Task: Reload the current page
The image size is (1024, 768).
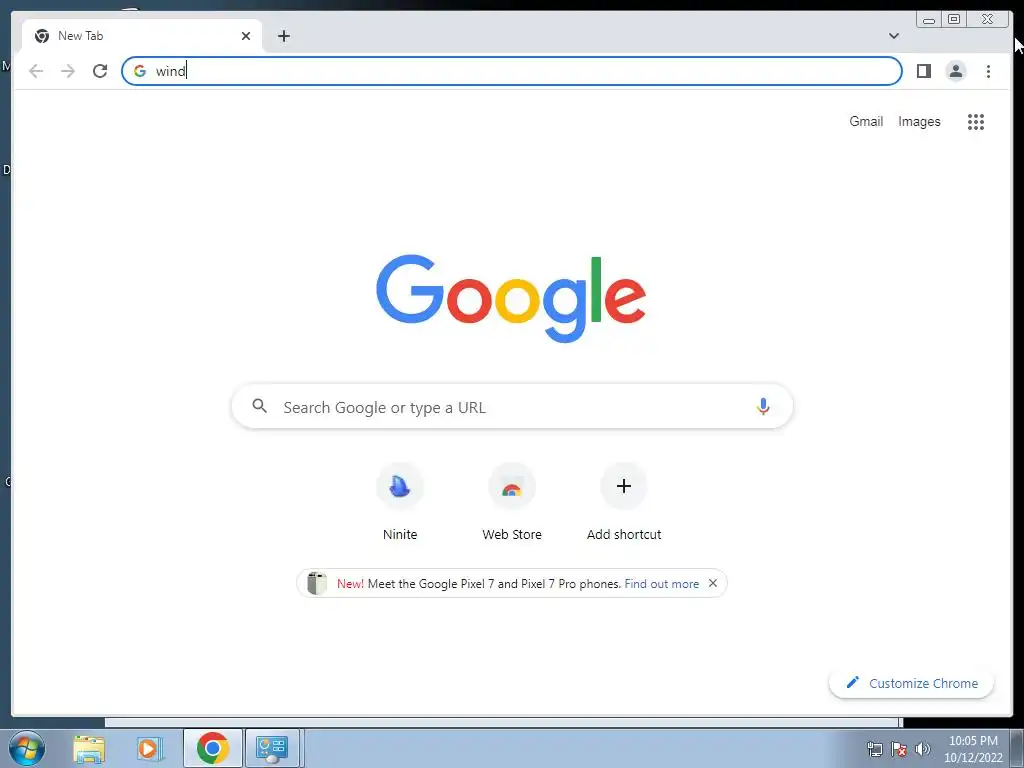Action: pos(100,71)
